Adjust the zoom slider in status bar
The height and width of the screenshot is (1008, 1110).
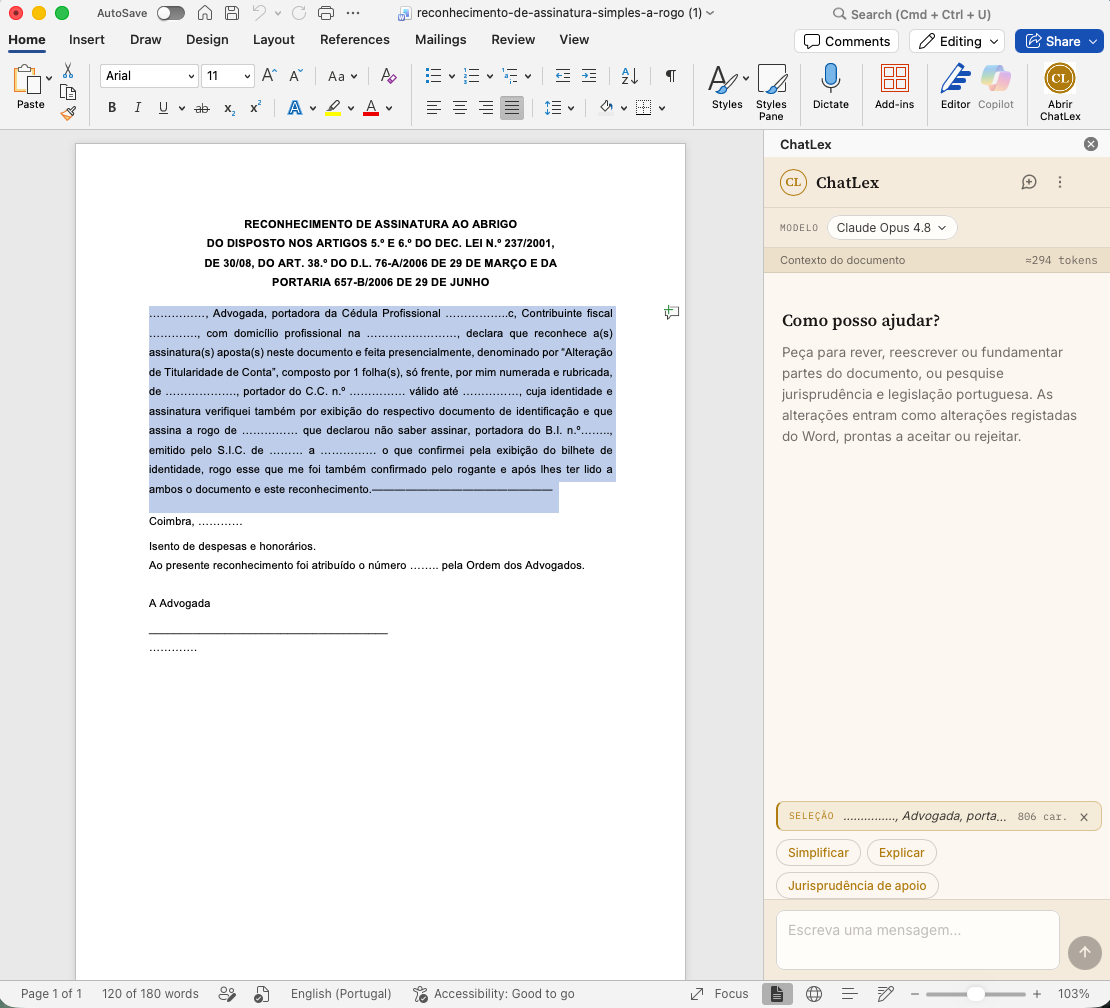(x=975, y=994)
